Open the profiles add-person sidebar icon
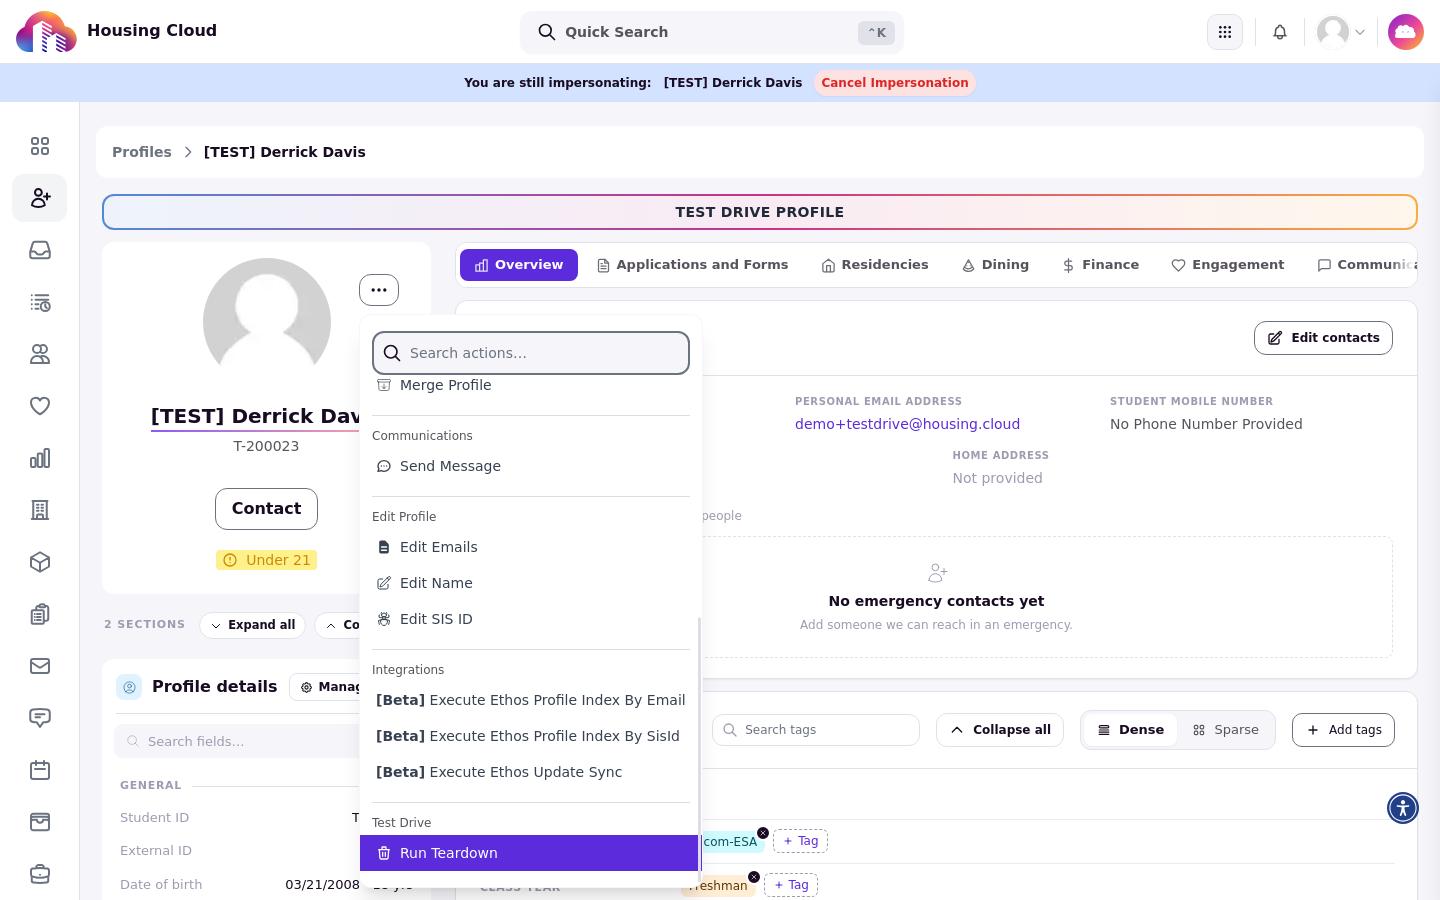1440x900 pixels. (x=40, y=198)
